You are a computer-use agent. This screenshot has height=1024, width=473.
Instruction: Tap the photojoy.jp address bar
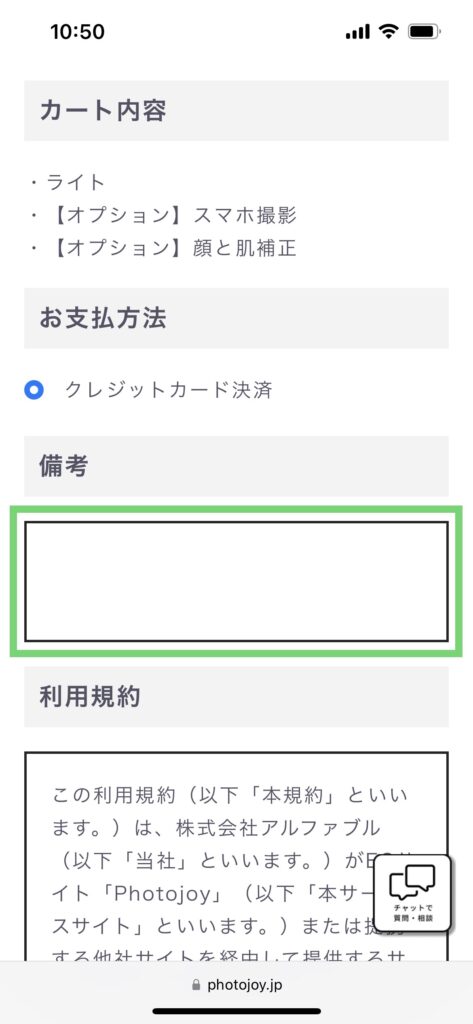pyautogui.click(x=236, y=985)
